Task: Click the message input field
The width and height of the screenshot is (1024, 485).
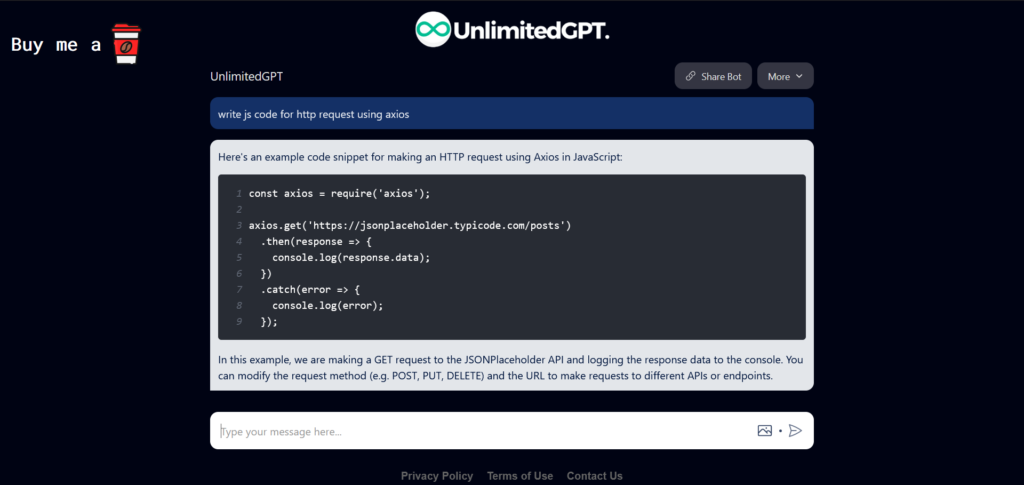Action: (x=480, y=431)
